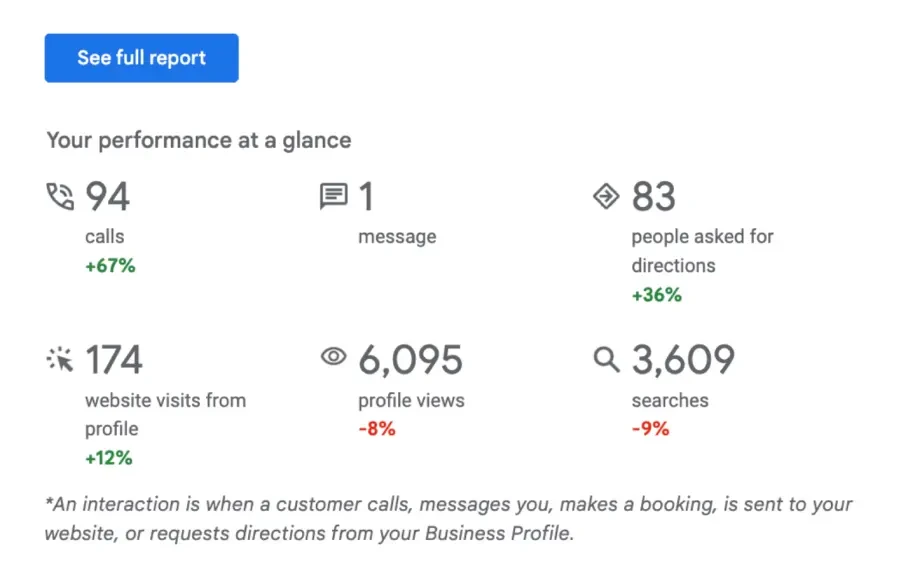The width and height of the screenshot is (908, 578).
Task: Click the +36% directions change
Action: (657, 295)
